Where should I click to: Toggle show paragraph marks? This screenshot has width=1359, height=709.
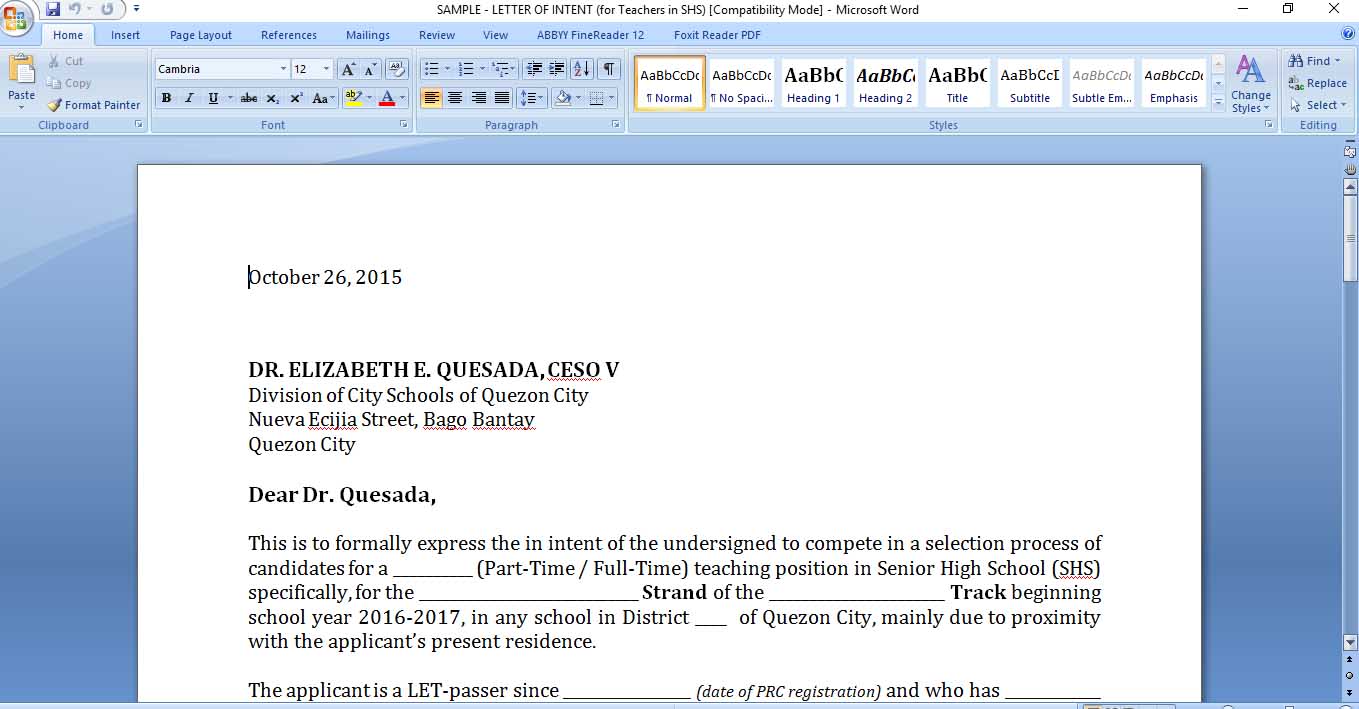click(608, 69)
